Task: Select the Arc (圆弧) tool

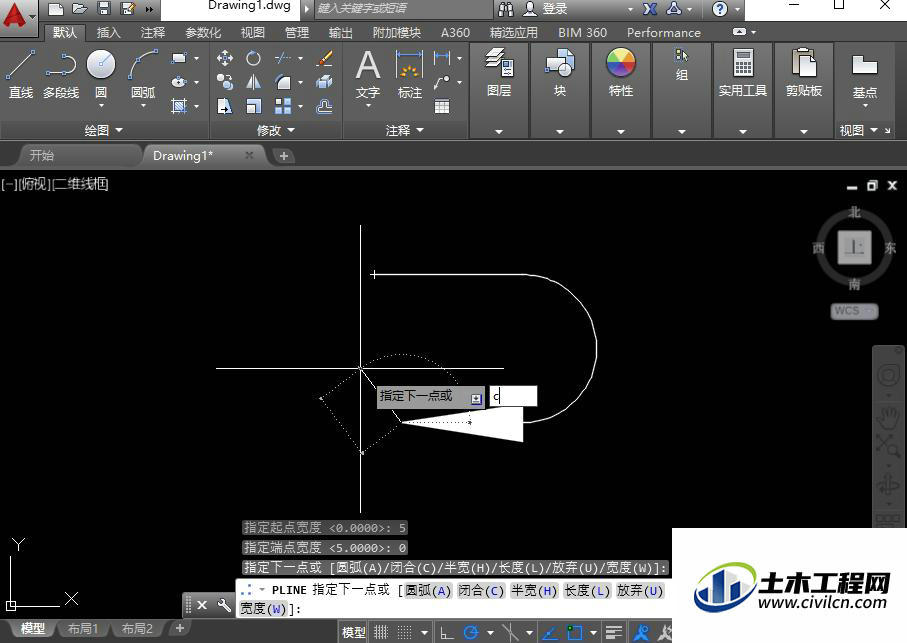Action: [143, 74]
